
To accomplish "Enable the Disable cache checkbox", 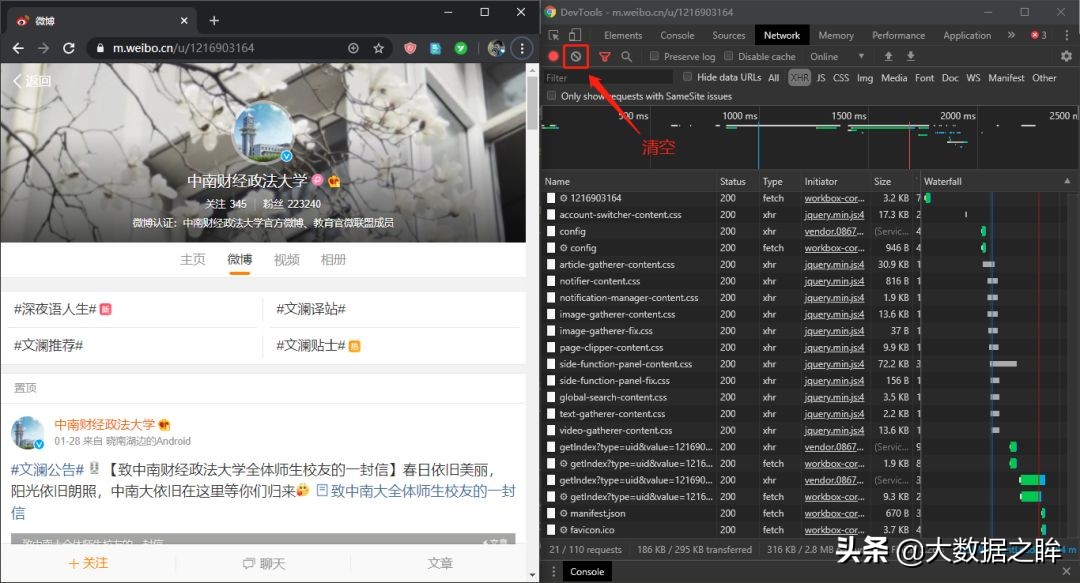I will click(727, 57).
